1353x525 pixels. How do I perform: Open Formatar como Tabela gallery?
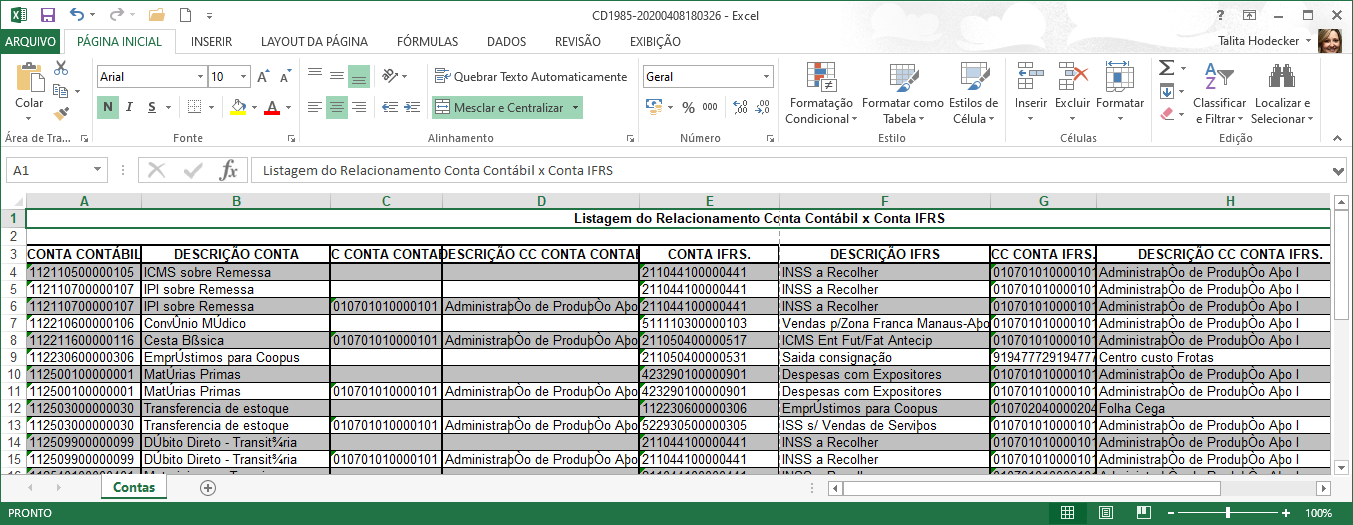click(903, 93)
